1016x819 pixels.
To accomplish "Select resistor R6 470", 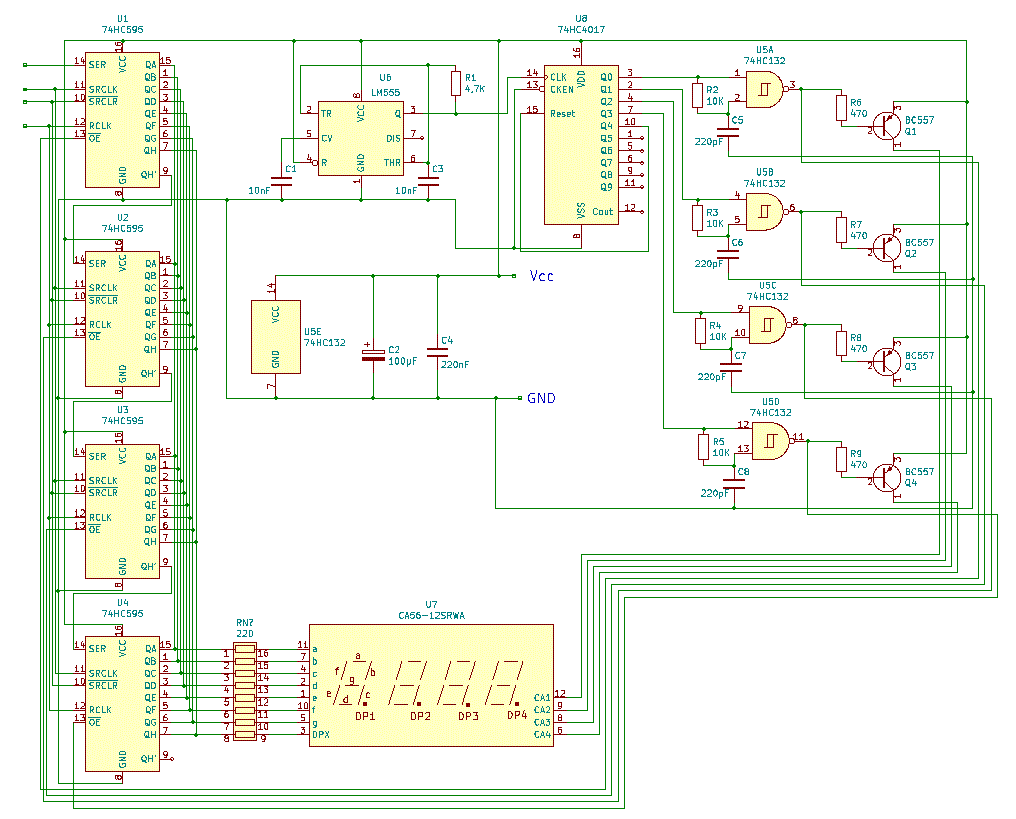I will click(x=841, y=108).
